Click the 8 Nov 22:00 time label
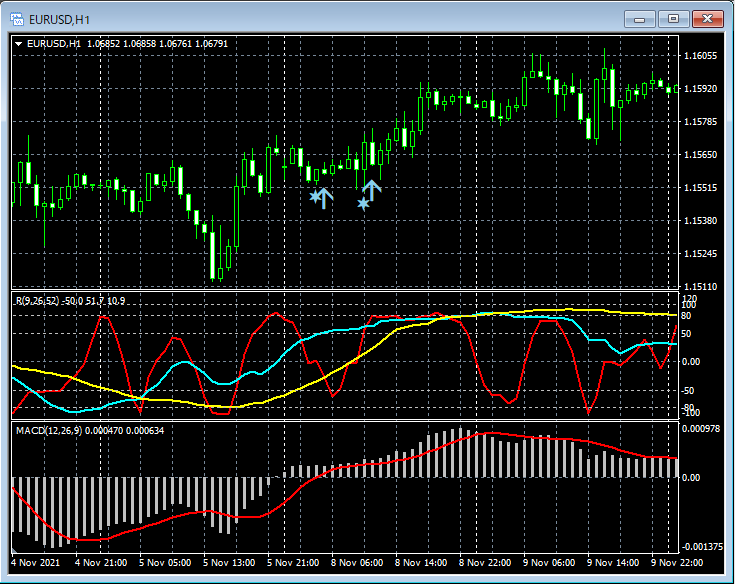The image size is (735, 584). pyautogui.click(x=485, y=562)
